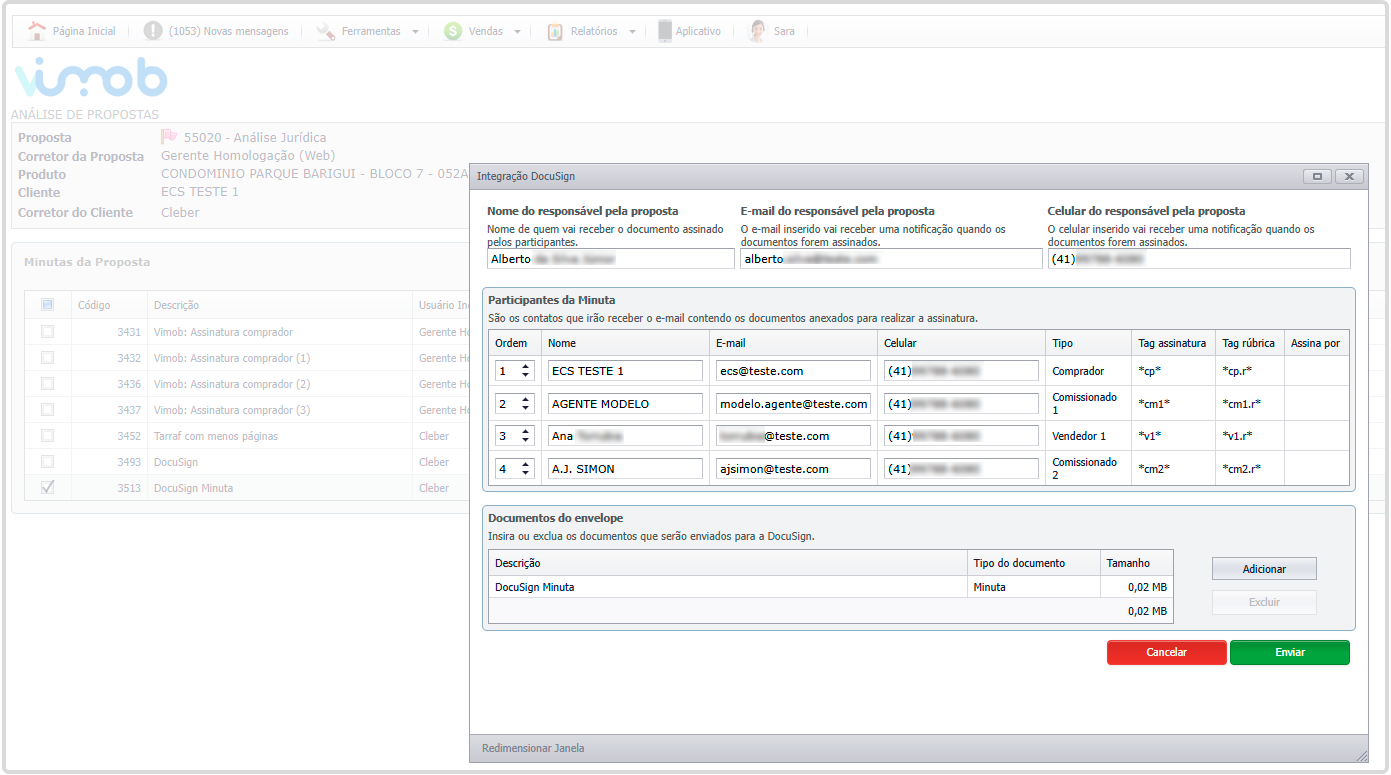Click the Tipo do documento column header
This screenshot has width=1391, height=775.
[1033, 563]
